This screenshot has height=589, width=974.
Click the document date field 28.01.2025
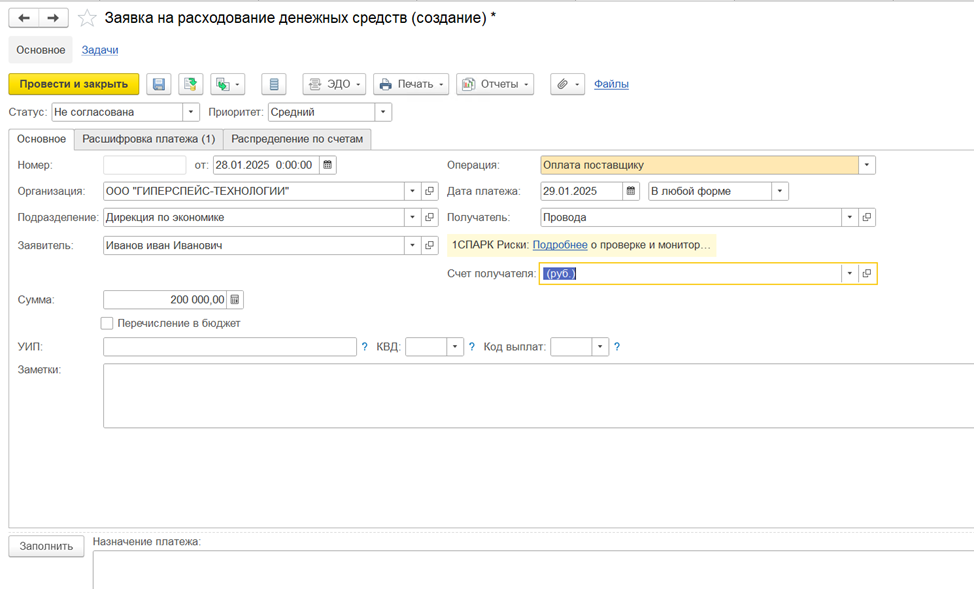coord(266,165)
